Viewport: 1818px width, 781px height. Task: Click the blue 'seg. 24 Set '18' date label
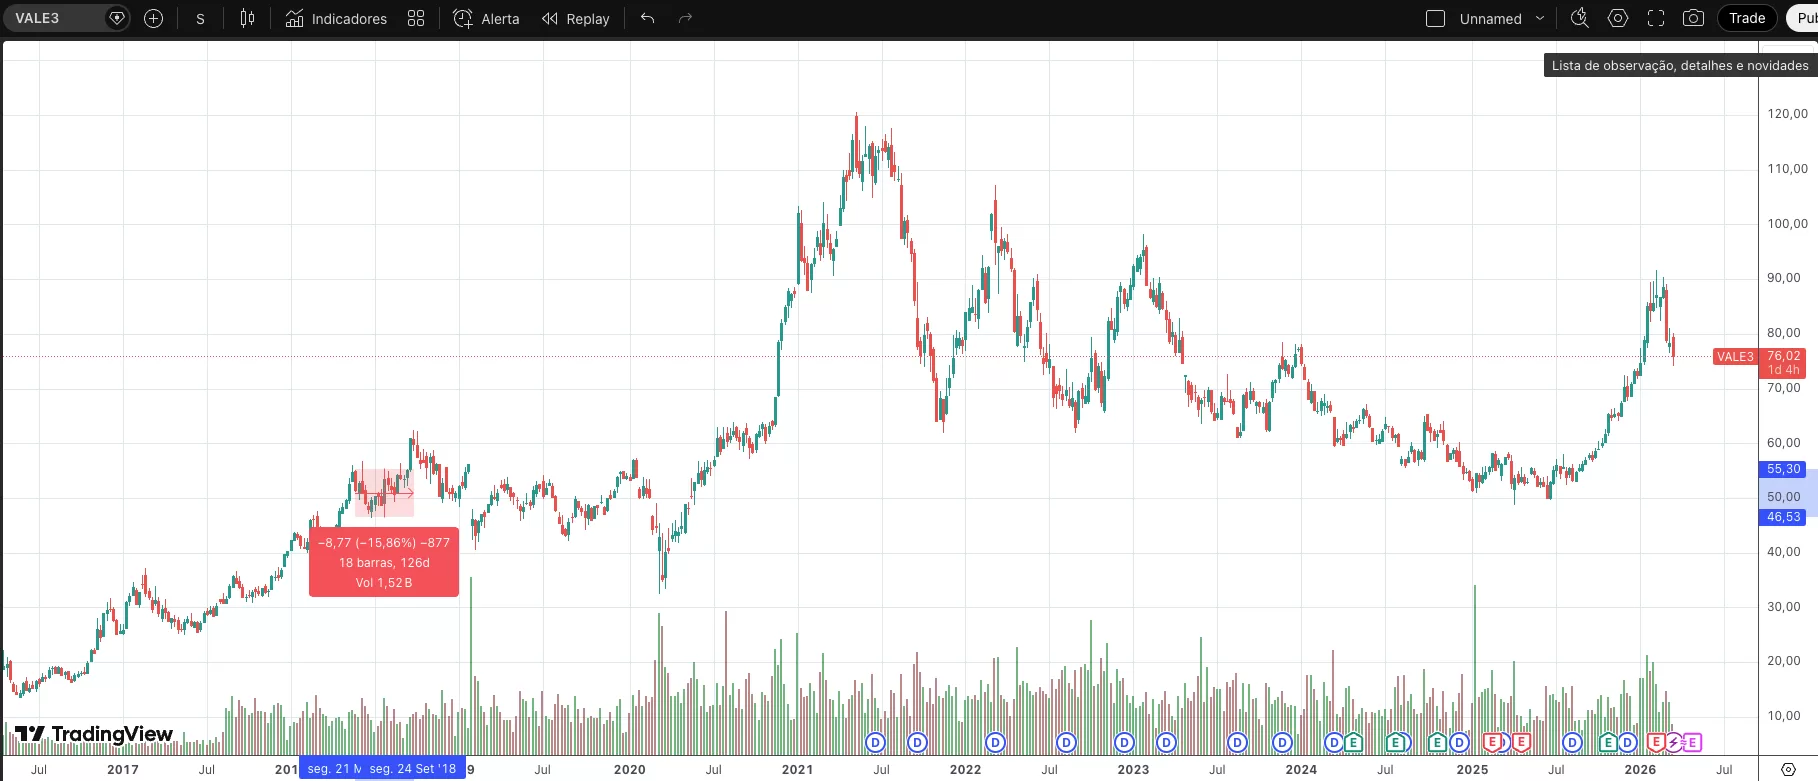[412, 769]
